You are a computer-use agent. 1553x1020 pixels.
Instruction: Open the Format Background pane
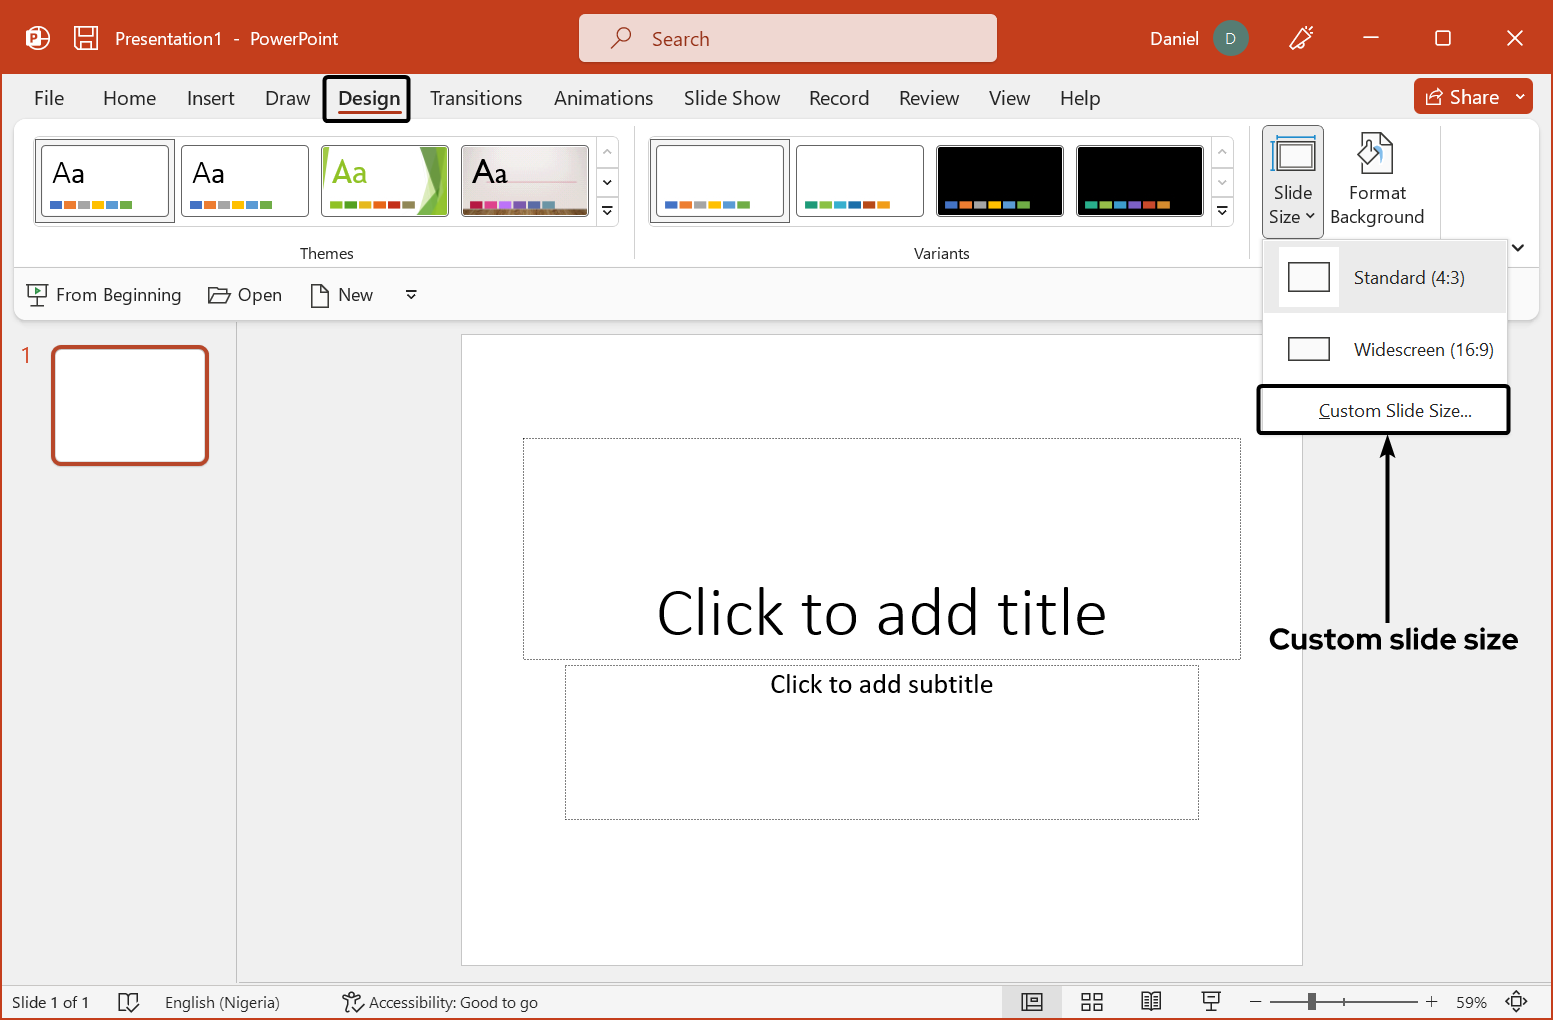point(1376,180)
